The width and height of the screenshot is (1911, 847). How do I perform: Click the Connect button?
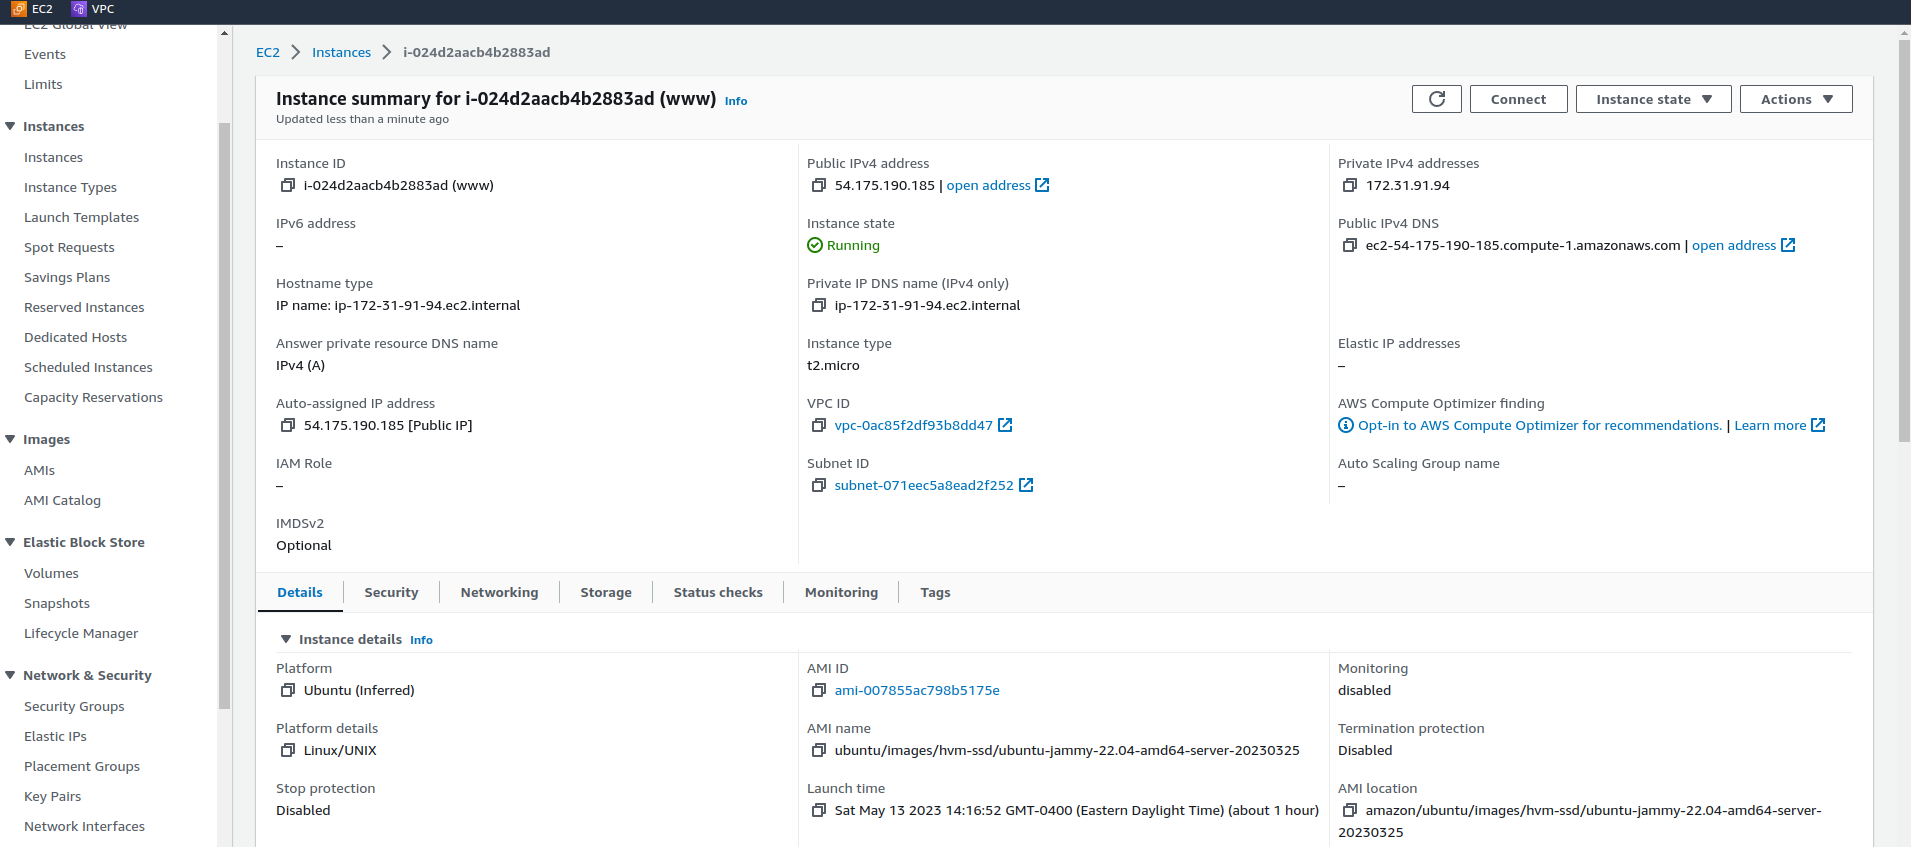(x=1518, y=99)
